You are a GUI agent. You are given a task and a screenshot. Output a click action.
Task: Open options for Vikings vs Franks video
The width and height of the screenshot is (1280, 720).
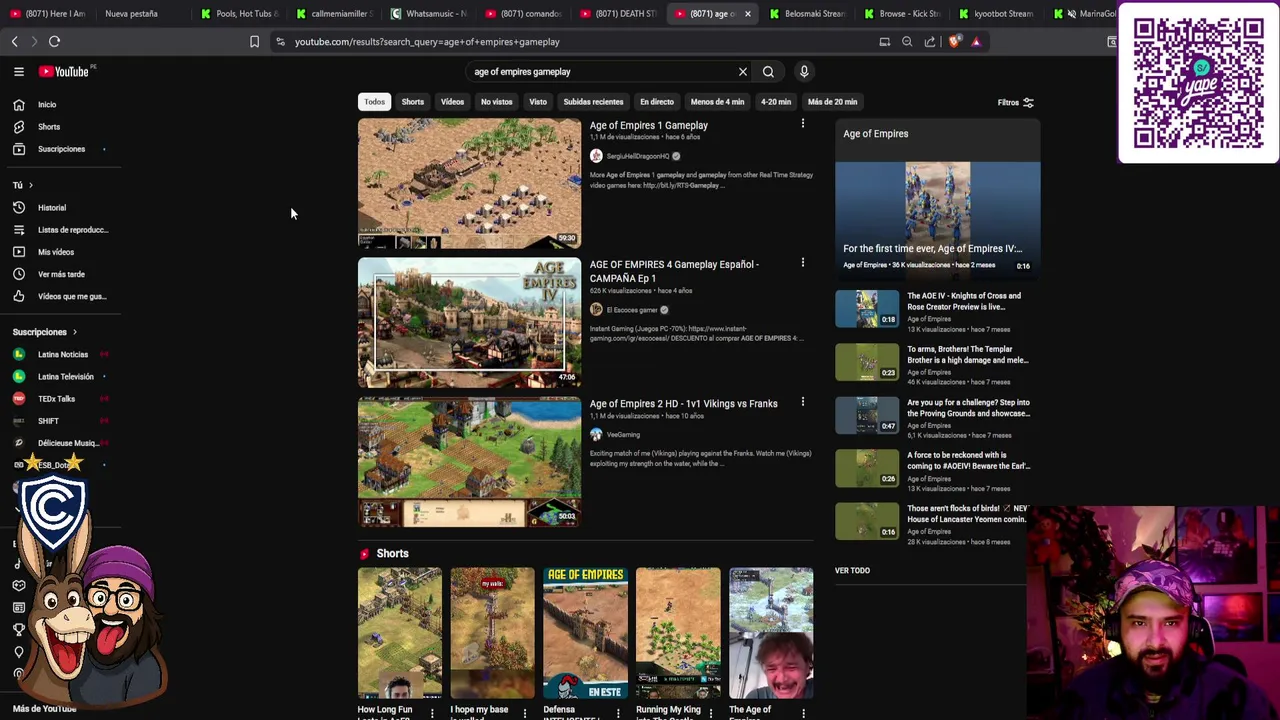tap(802, 402)
